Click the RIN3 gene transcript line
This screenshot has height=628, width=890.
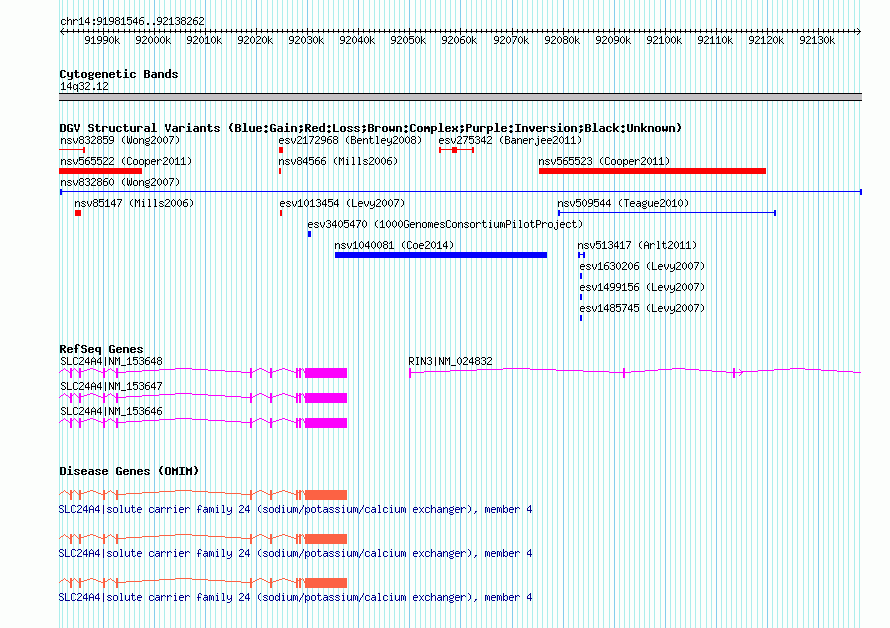tap(635, 372)
